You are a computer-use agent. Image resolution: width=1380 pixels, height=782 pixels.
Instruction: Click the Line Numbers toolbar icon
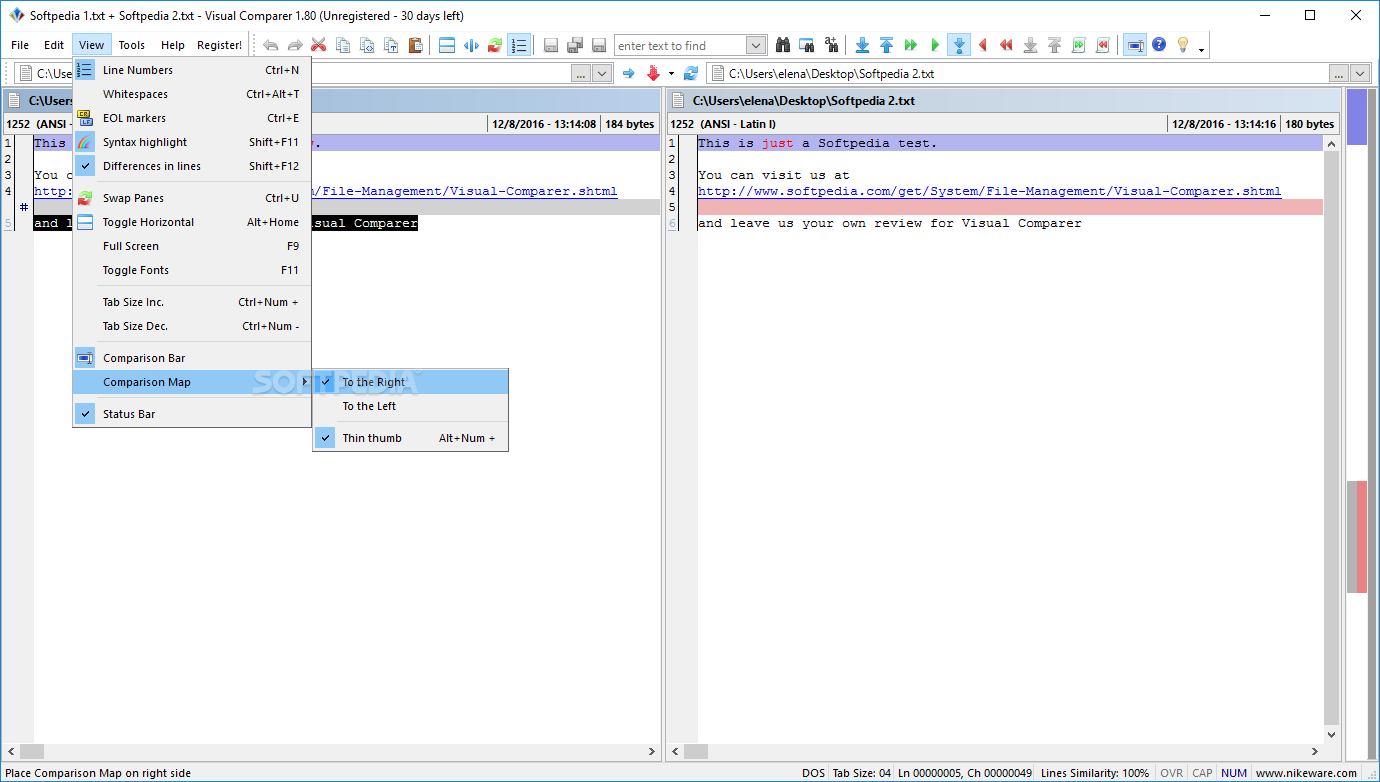point(519,45)
